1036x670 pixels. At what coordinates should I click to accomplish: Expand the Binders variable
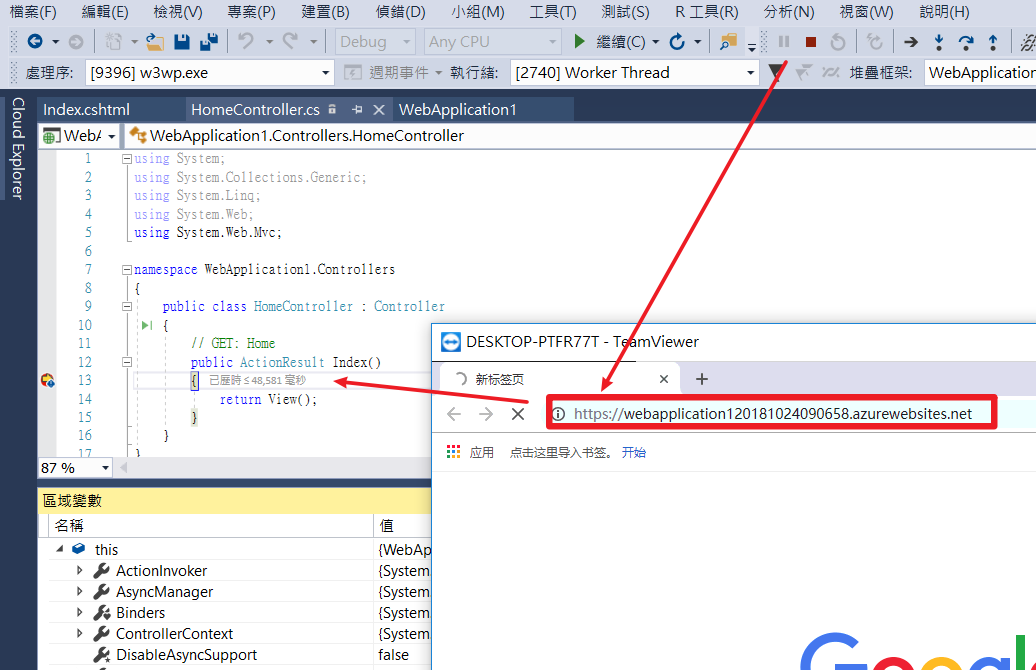point(80,613)
